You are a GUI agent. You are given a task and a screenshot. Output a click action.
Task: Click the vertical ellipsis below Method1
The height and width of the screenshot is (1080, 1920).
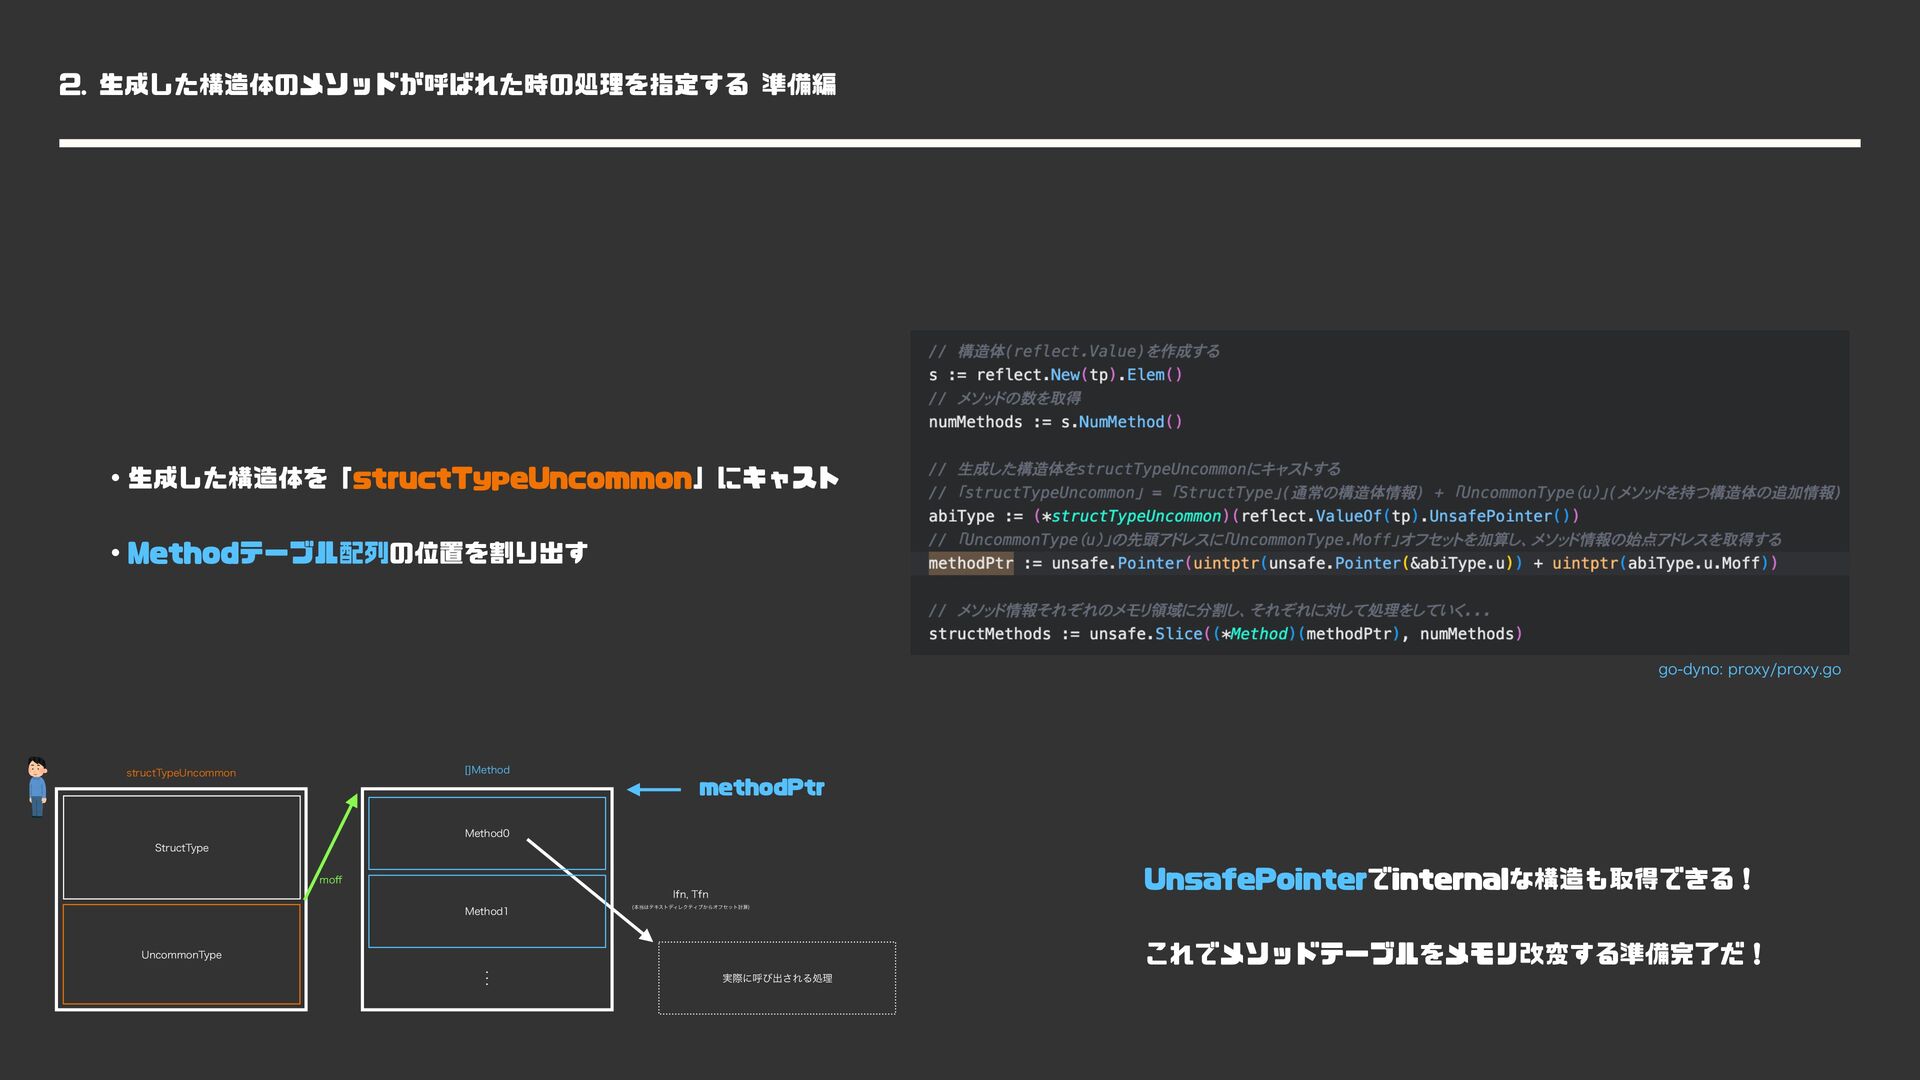486,978
